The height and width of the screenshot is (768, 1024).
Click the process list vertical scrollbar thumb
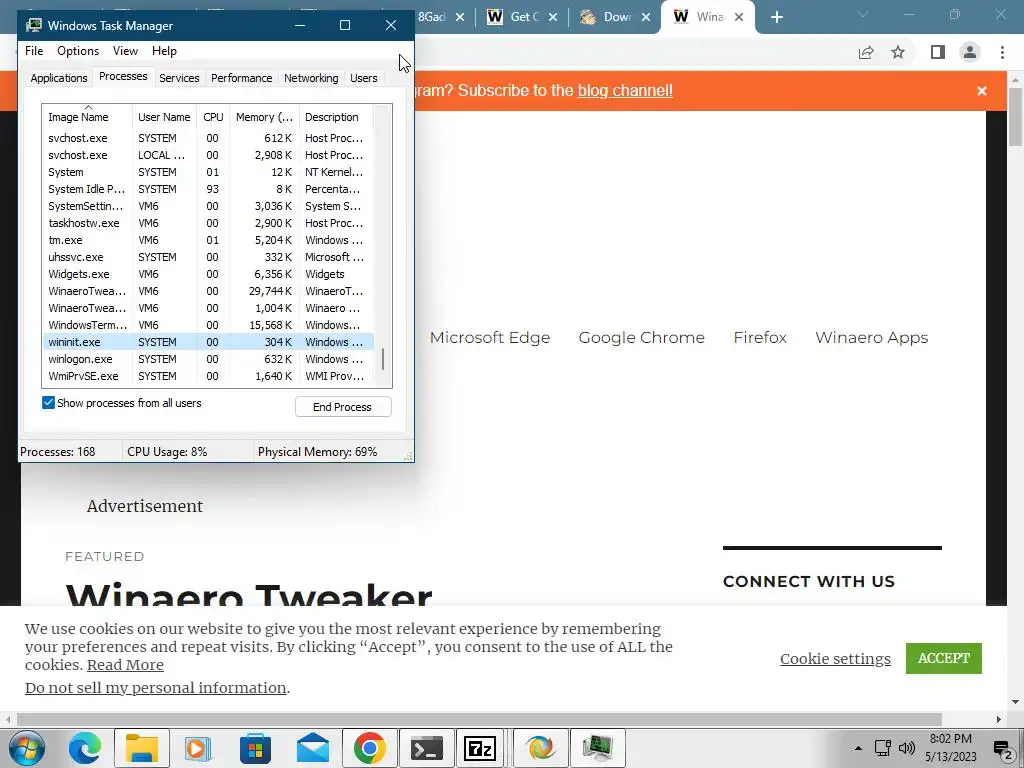click(383, 359)
